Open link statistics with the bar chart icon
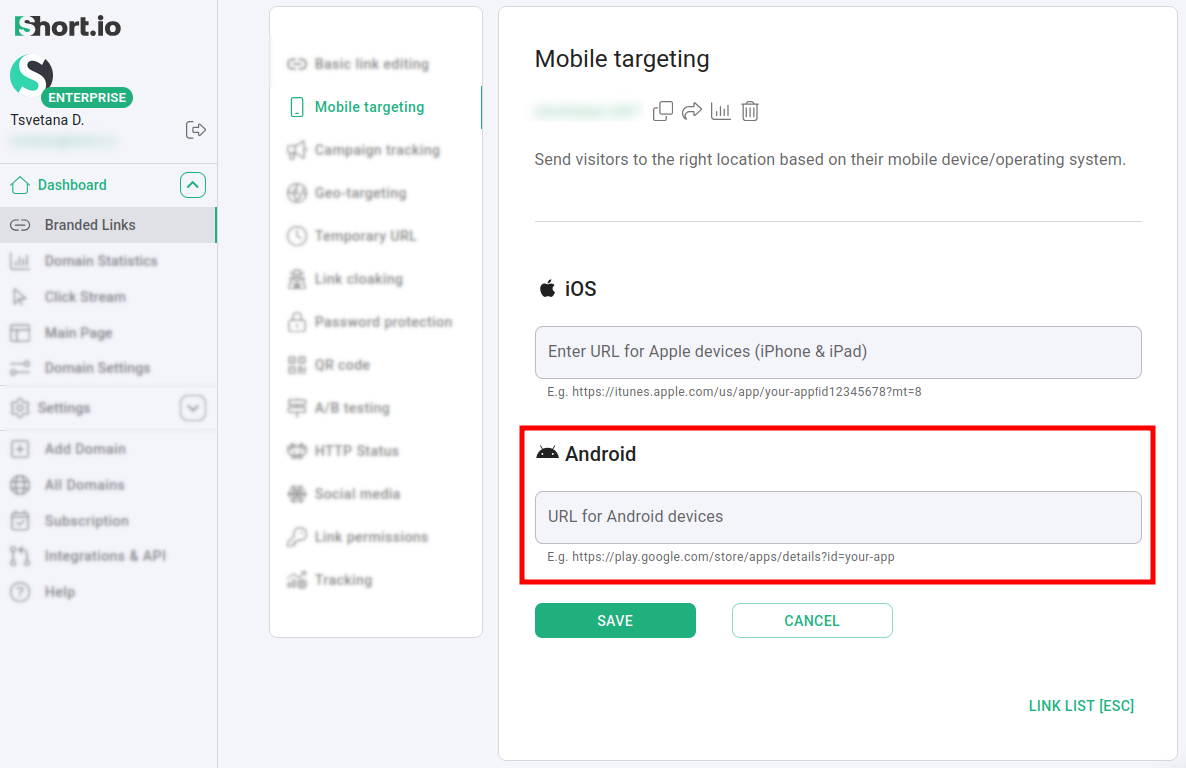This screenshot has width=1186, height=768. click(x=720, y=111)
